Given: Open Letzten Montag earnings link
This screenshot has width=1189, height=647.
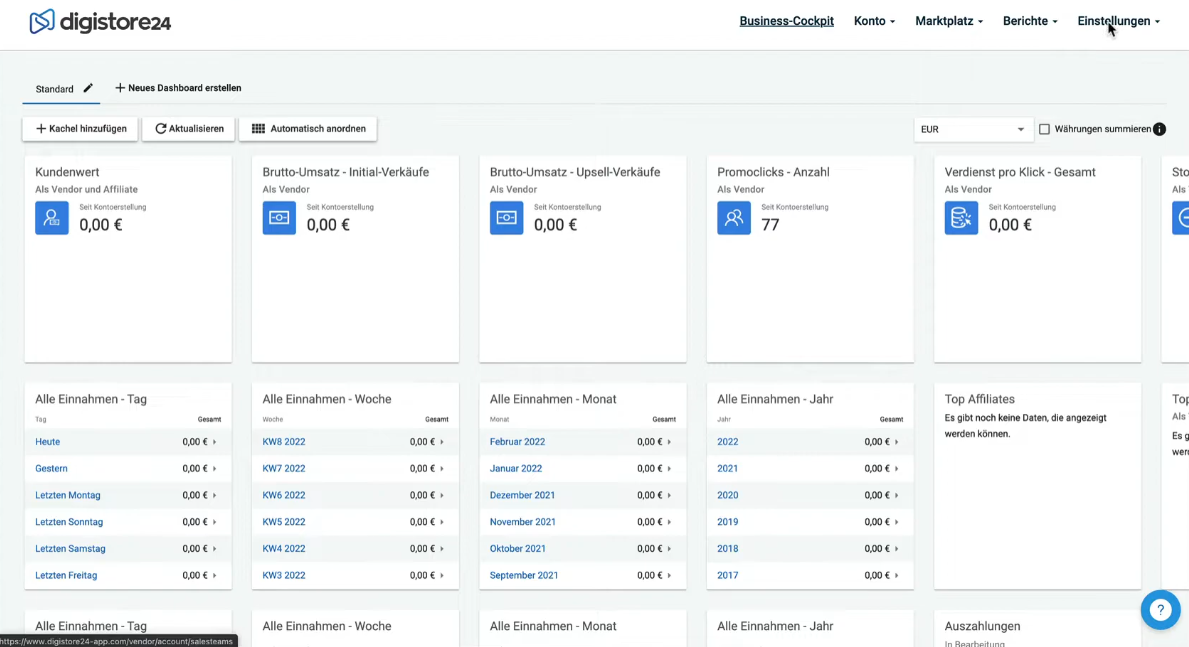Looking at the screenshot, I should (67, 495).
